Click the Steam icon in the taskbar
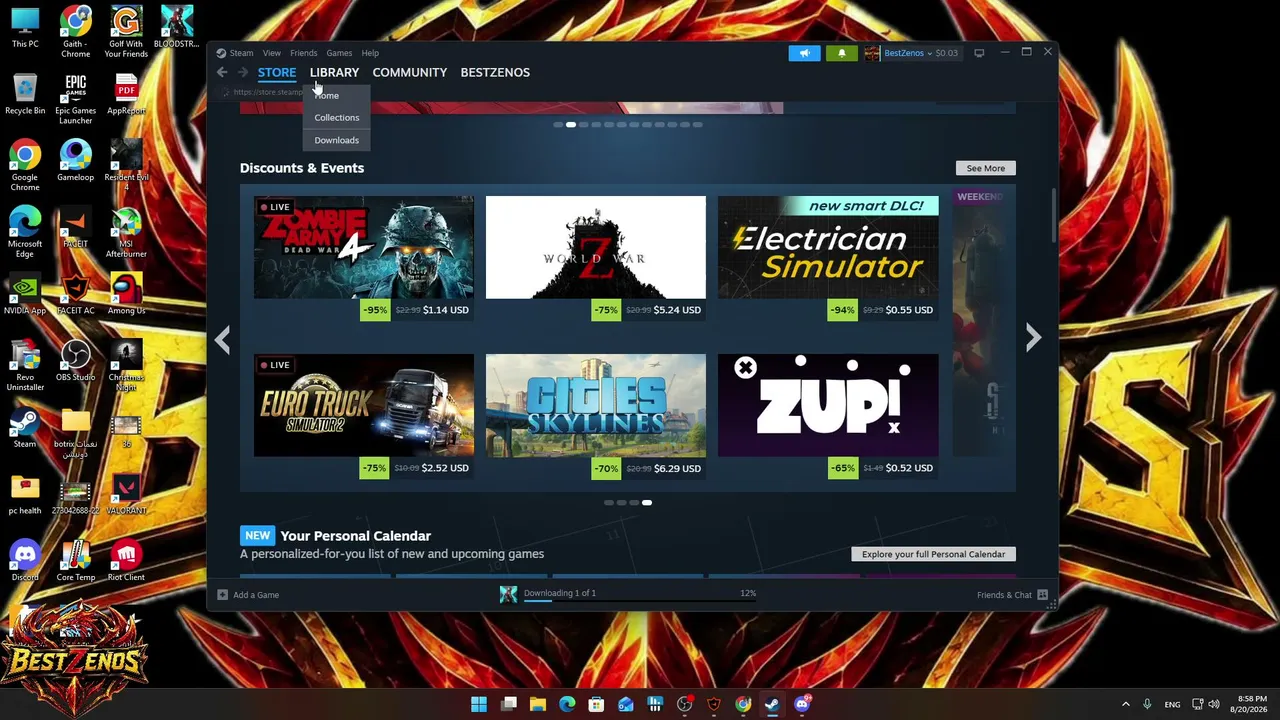 [772, 704]
